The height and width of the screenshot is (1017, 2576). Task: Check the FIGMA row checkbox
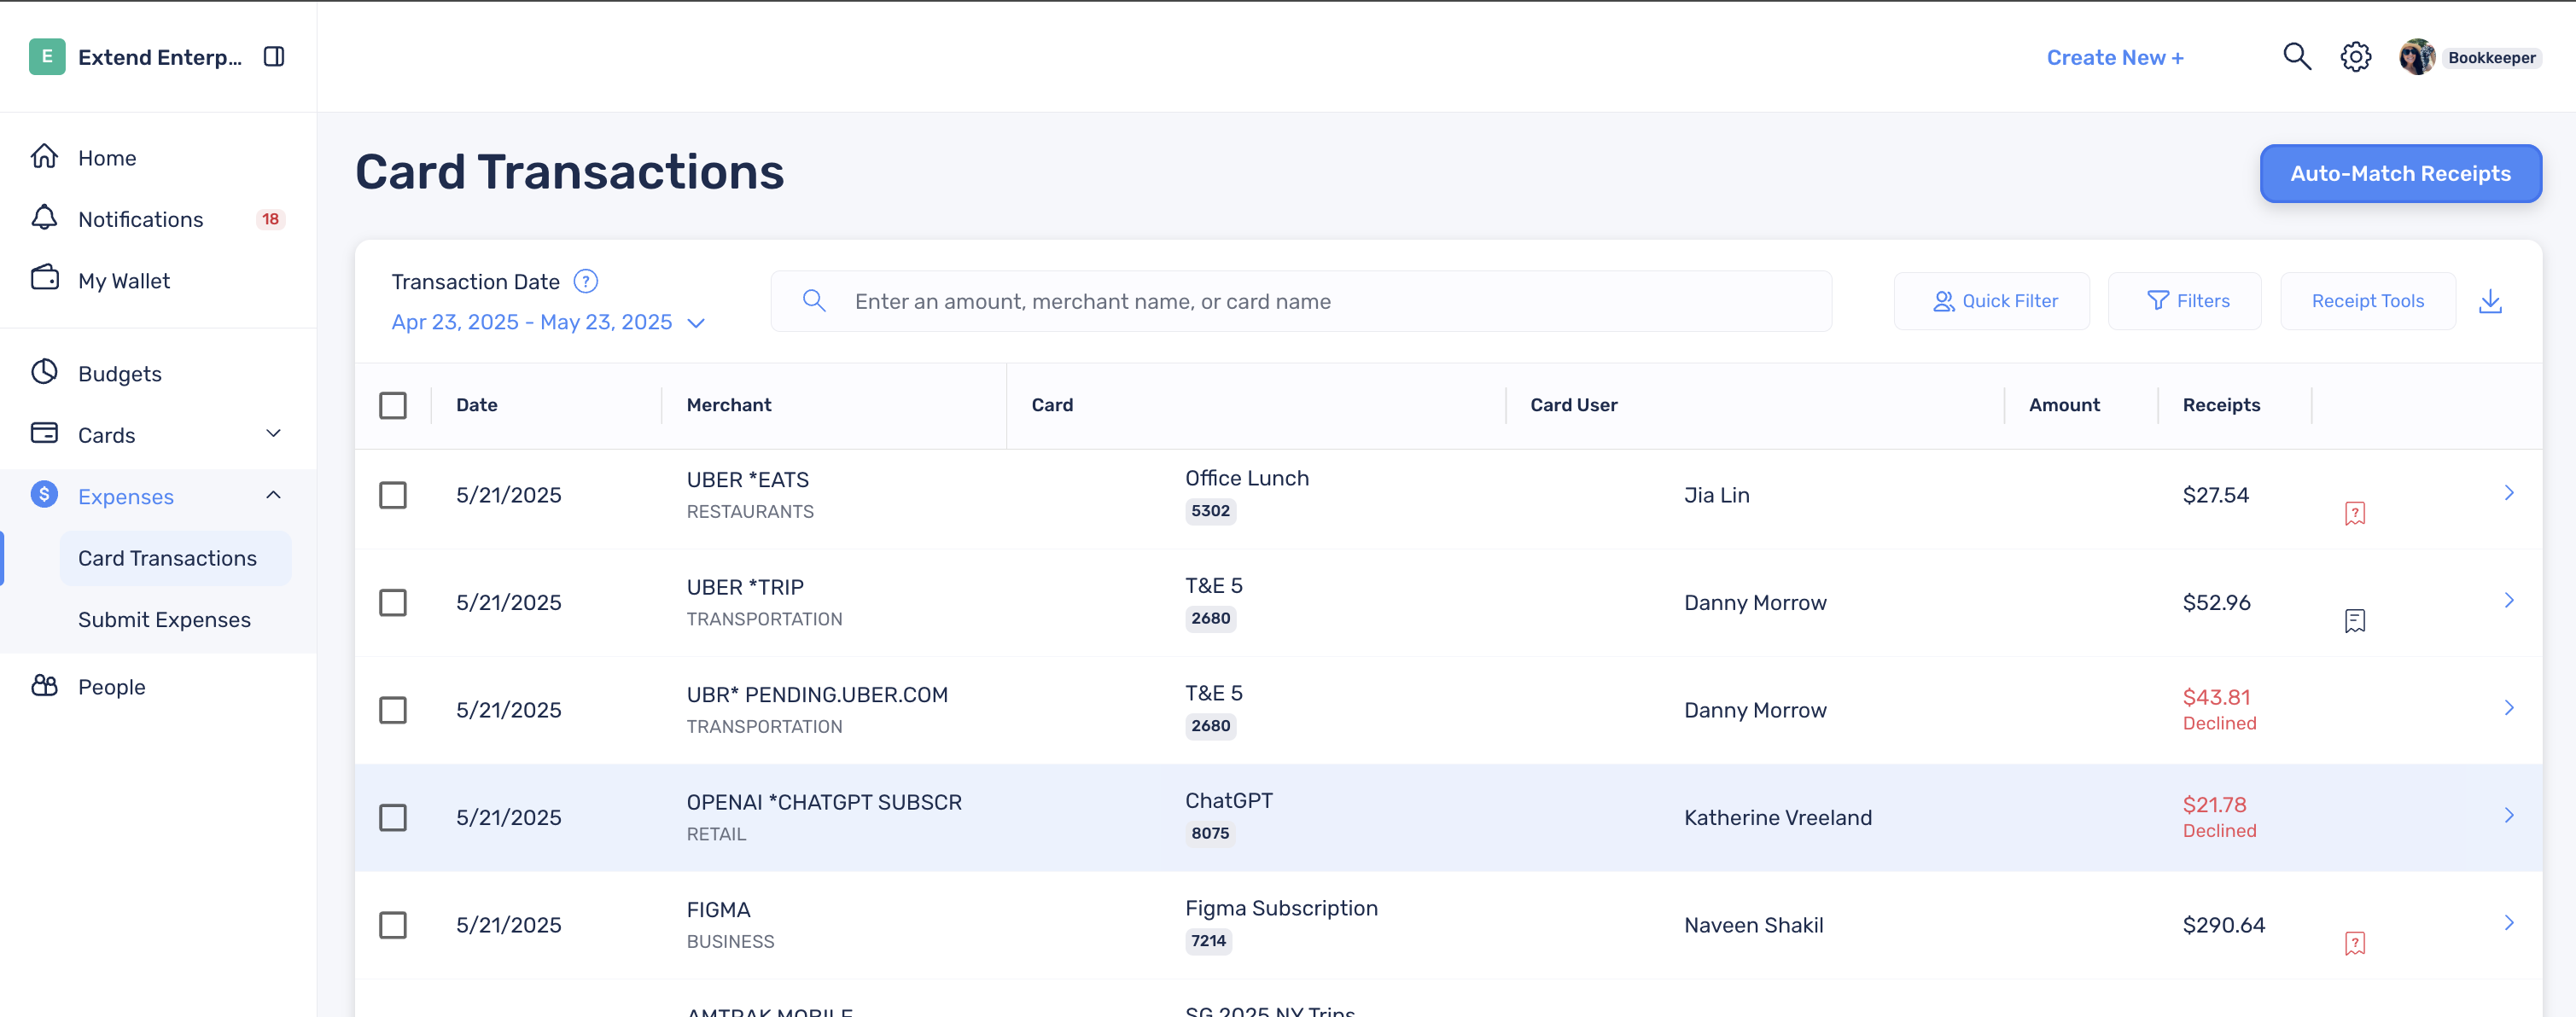pos(393,925)
